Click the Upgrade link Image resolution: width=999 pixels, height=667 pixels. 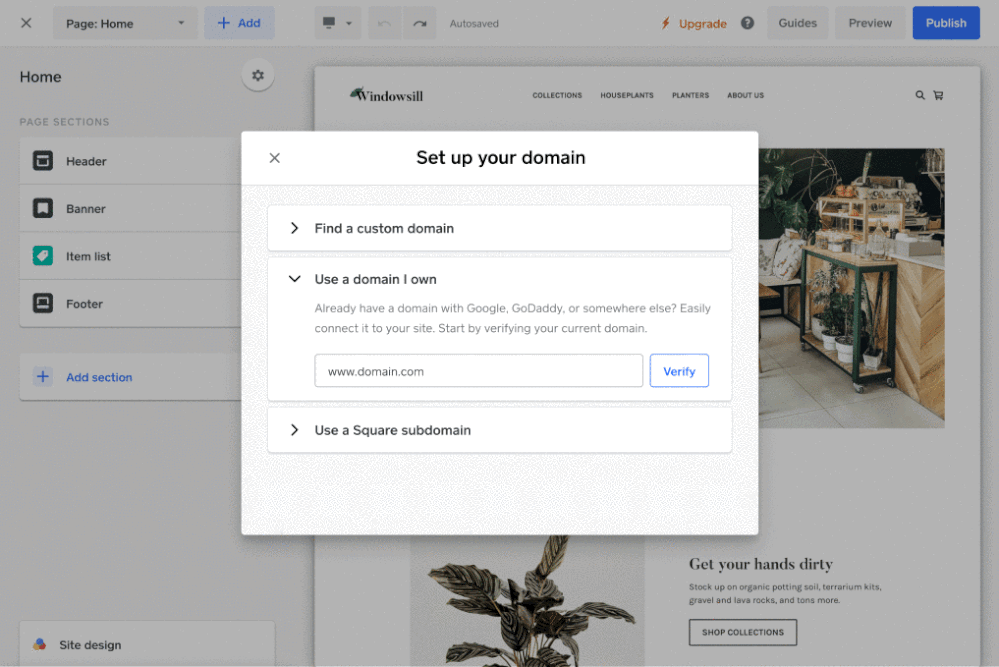coord(694,23)
